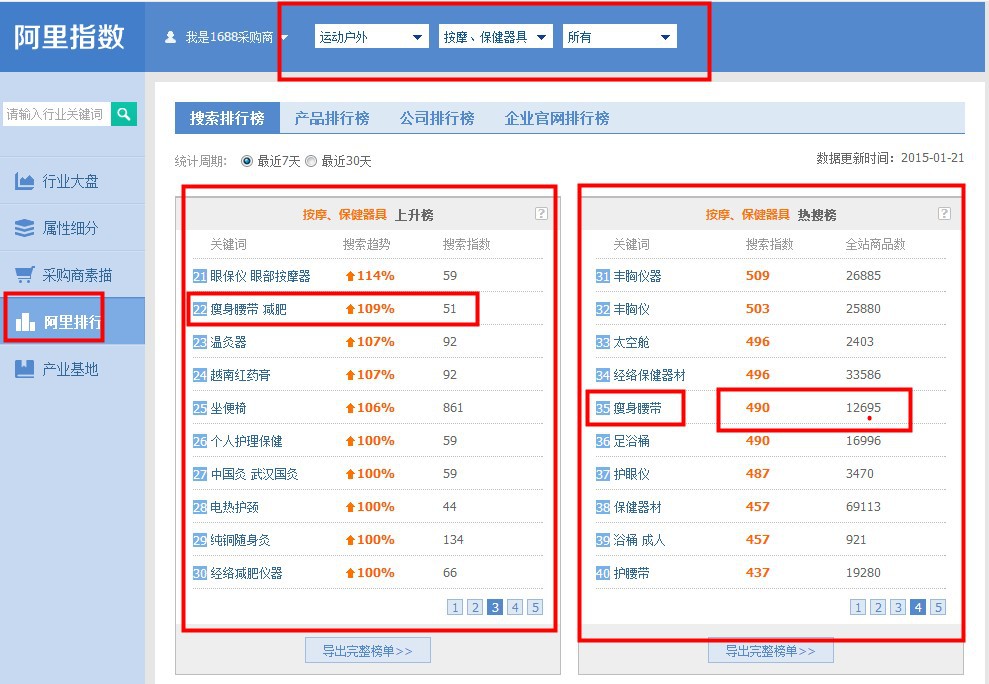
Task: Open keyword 足浴桶
Action: [631, 441]
